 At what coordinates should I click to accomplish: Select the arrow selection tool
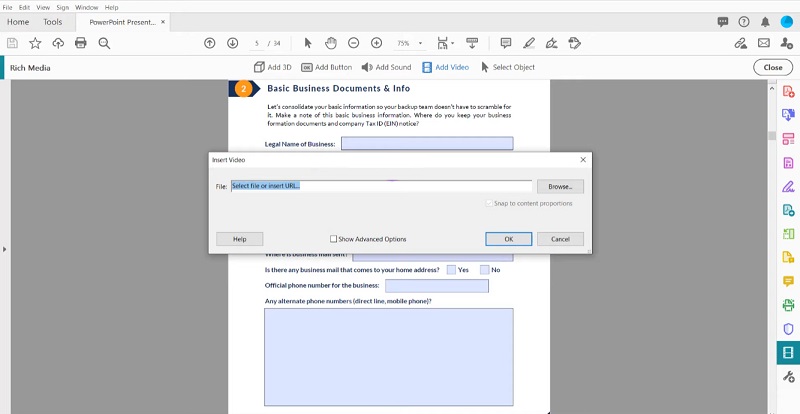308,43
